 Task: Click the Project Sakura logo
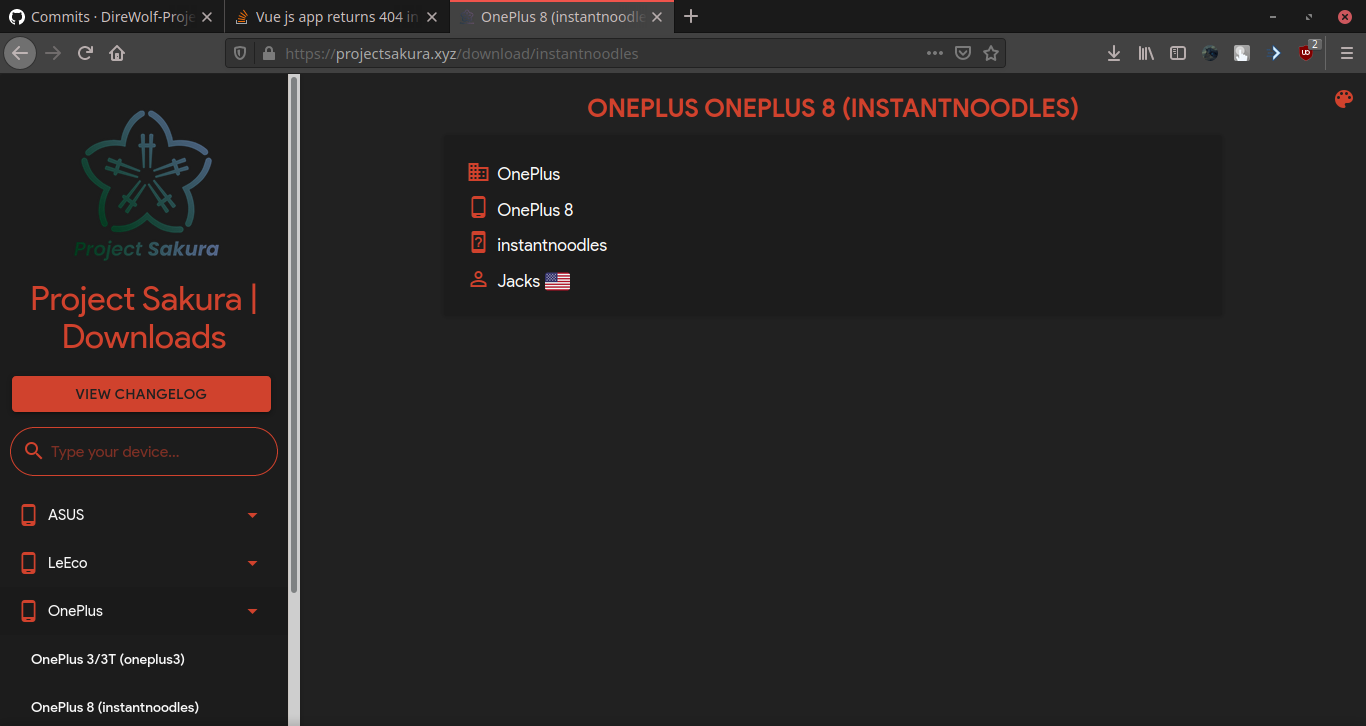(x=146, y=183)
